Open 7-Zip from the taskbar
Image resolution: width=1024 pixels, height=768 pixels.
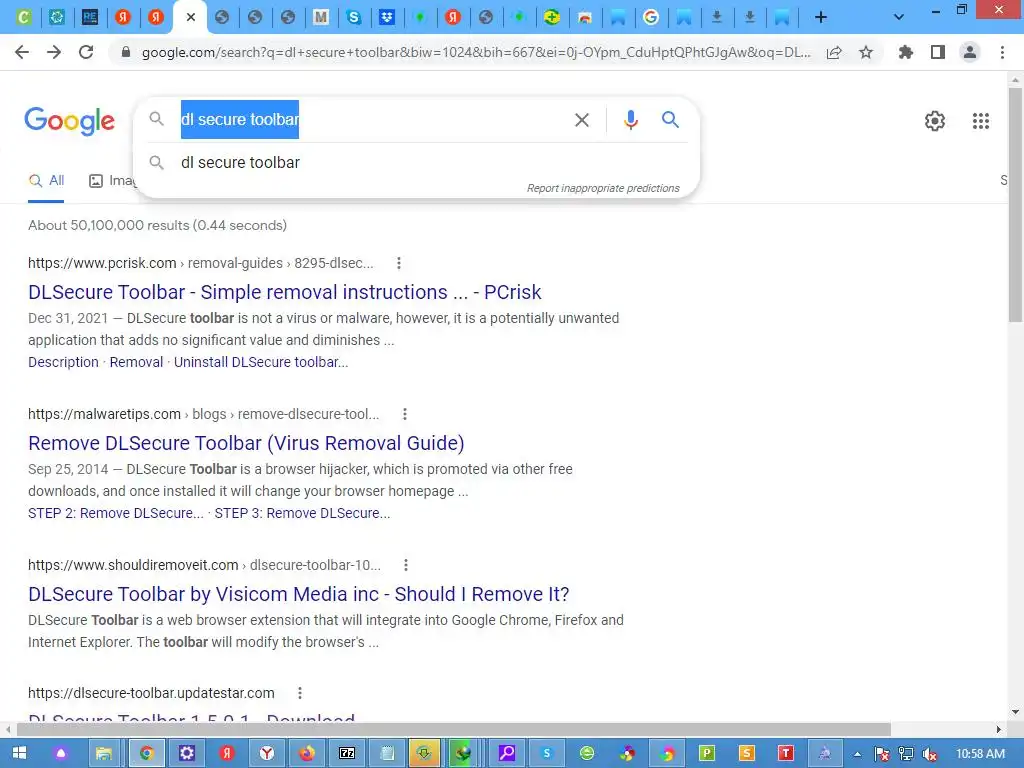coord(347,754)
